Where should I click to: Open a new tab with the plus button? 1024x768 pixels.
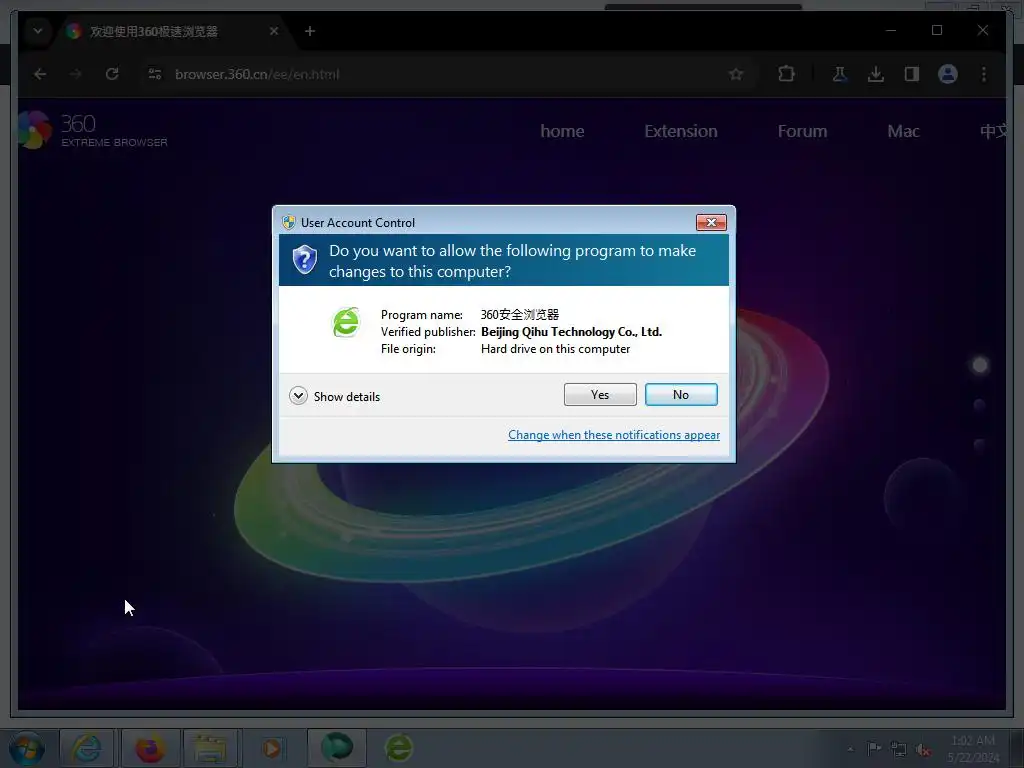(x=310, y=31)
